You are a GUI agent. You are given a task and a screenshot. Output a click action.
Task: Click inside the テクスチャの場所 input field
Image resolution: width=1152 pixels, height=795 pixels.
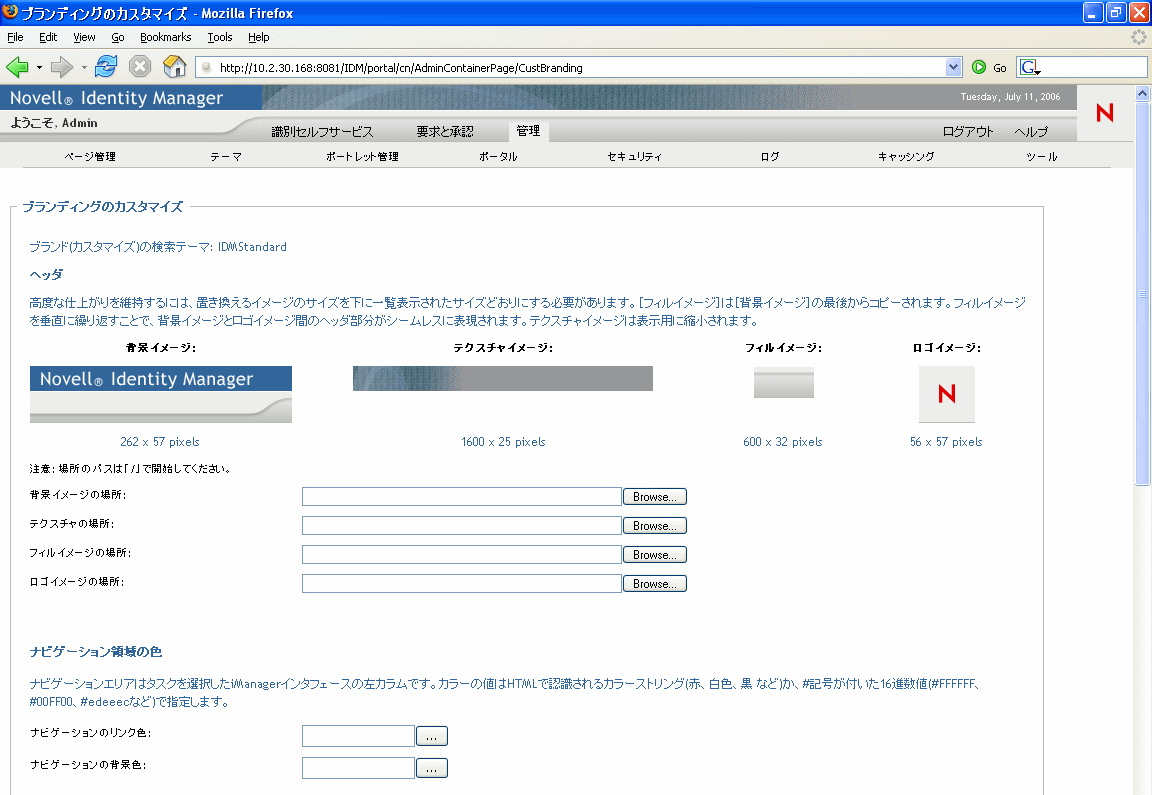pos(460,525)
